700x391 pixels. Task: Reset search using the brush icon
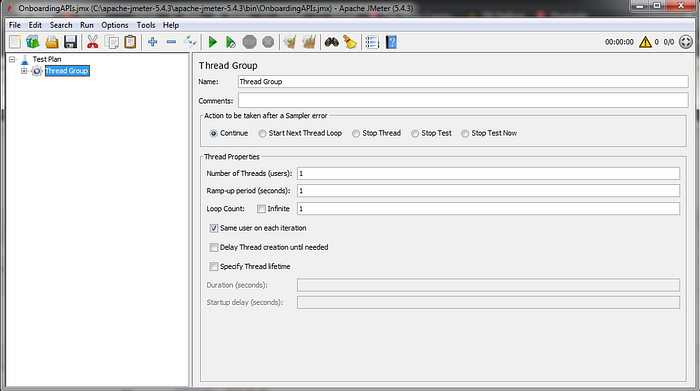point(350,42)
